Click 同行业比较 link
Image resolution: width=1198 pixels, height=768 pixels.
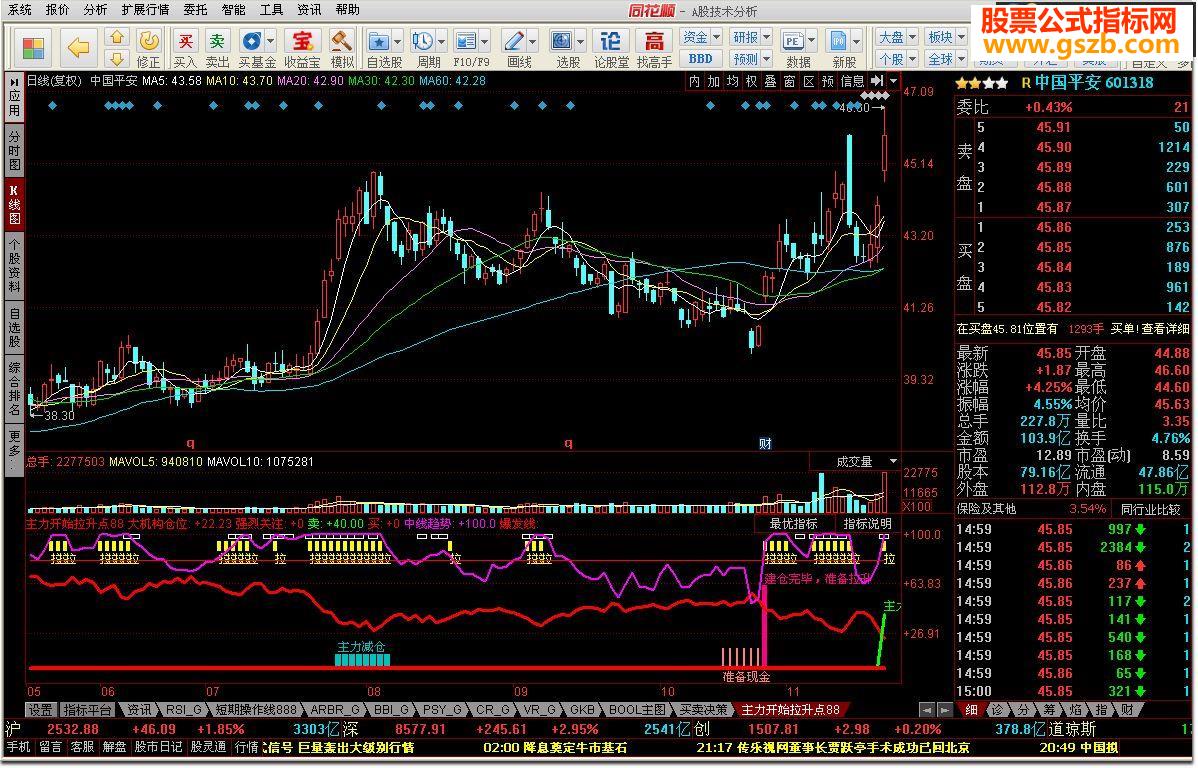point(1151,509)
